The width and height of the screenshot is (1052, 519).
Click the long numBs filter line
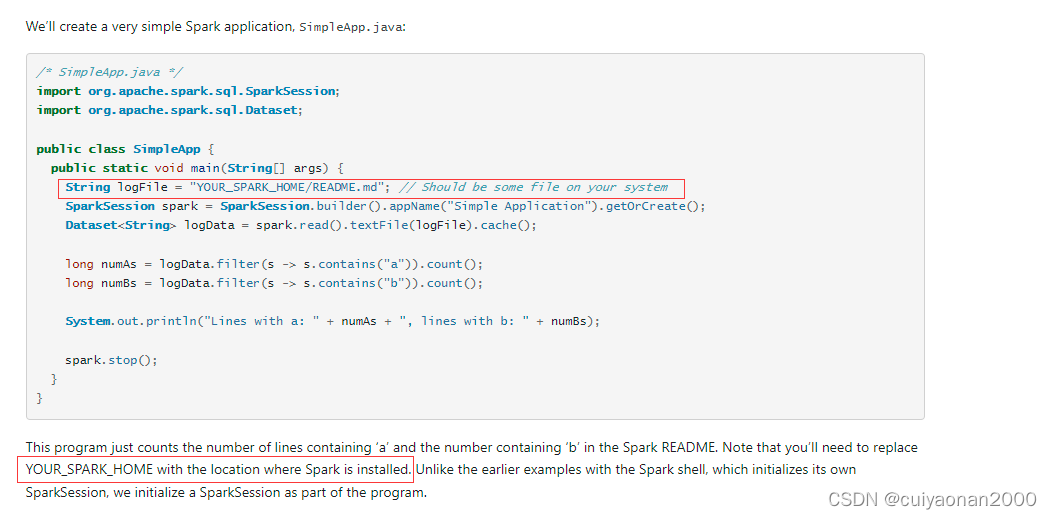tap(274, 283)
